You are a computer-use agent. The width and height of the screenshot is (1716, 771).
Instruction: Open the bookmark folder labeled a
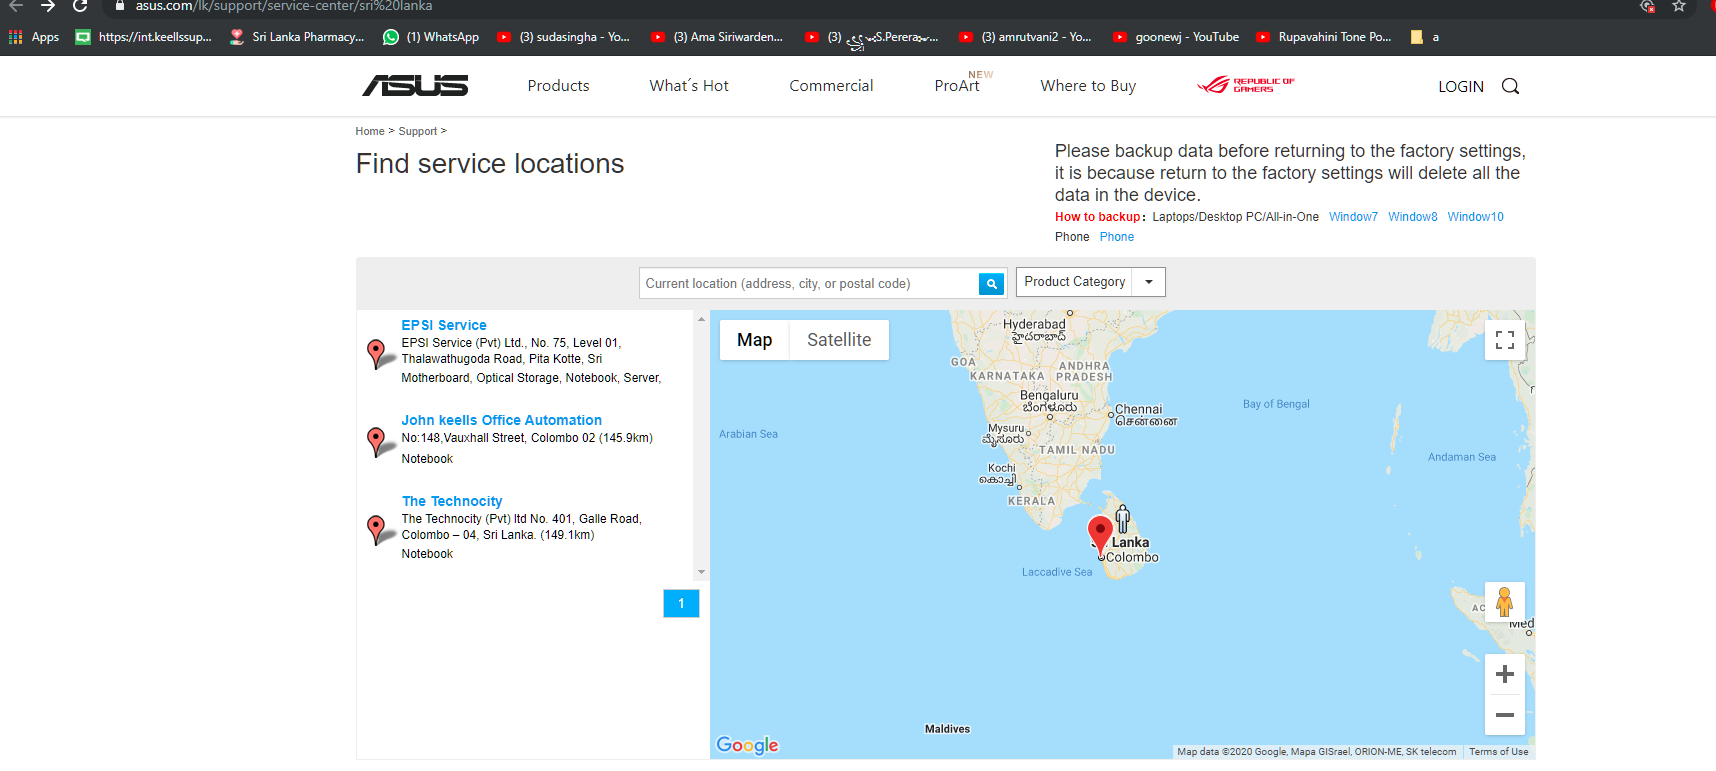click(1425, 37)
